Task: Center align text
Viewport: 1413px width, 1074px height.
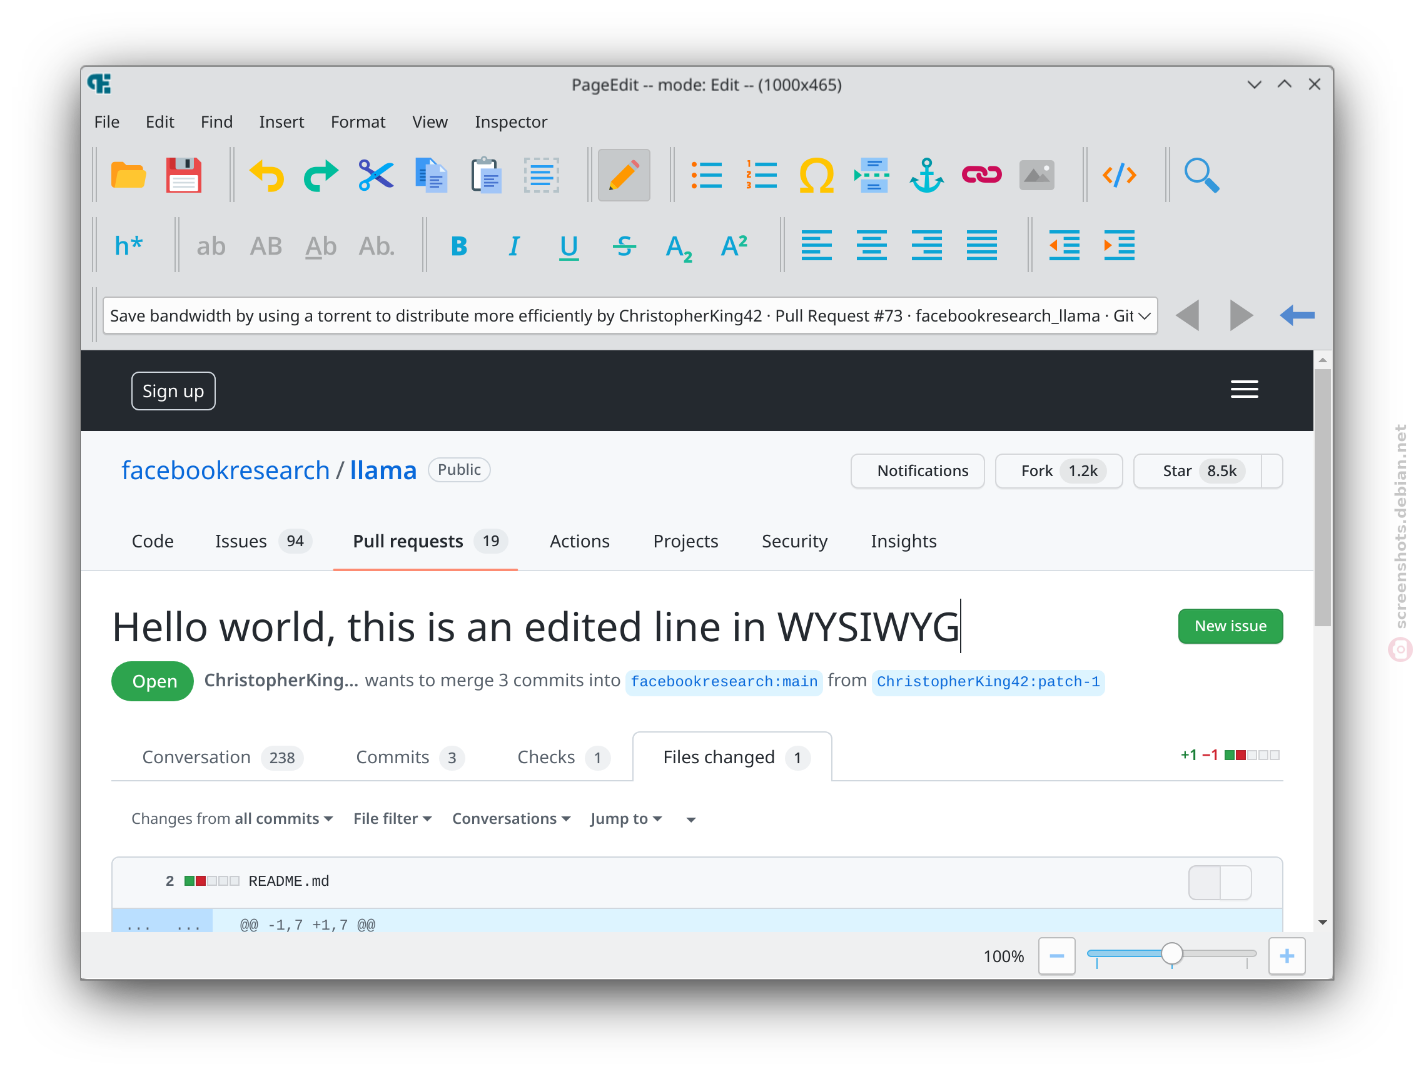Action: (872, 245)
